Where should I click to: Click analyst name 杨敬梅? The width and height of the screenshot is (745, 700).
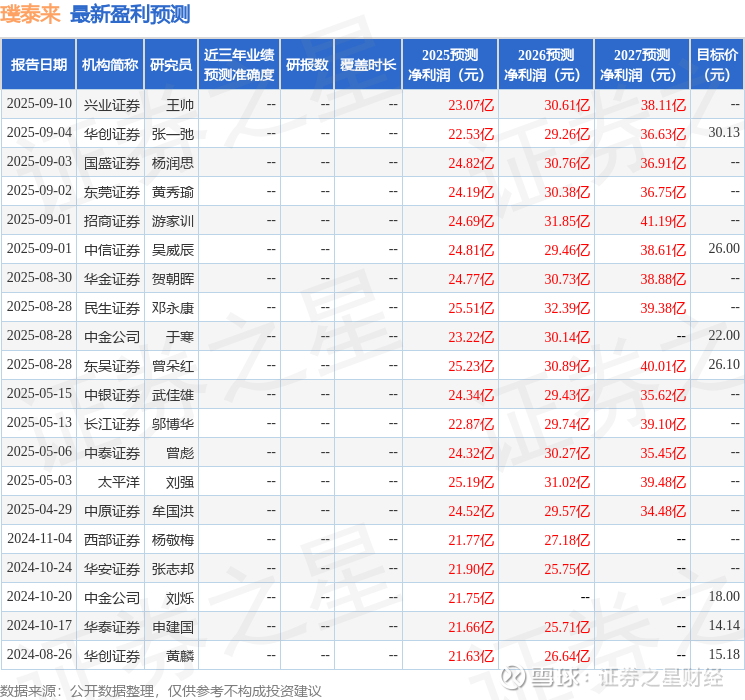[173, 540]
